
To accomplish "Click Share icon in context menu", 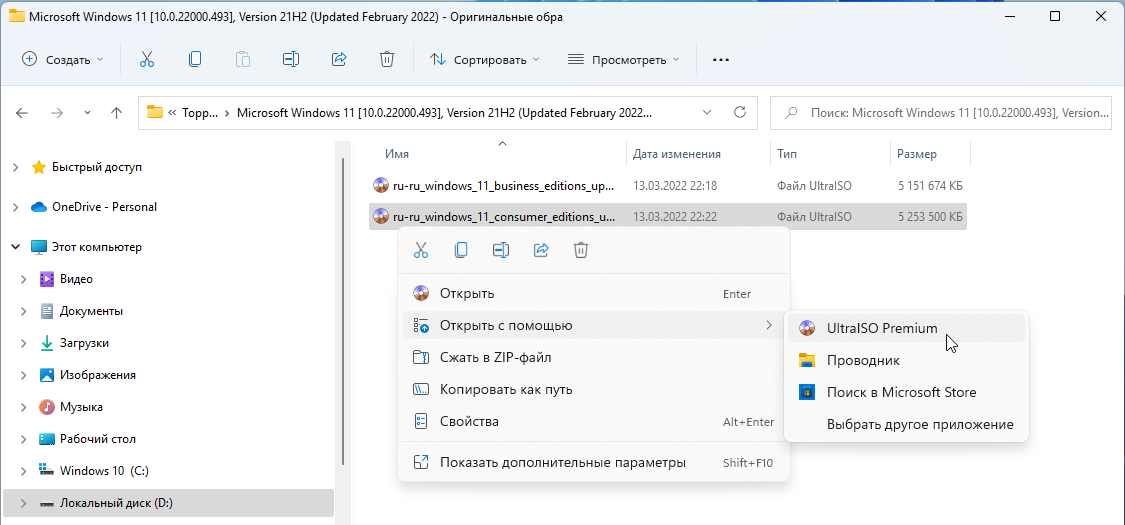I will 541,250.
